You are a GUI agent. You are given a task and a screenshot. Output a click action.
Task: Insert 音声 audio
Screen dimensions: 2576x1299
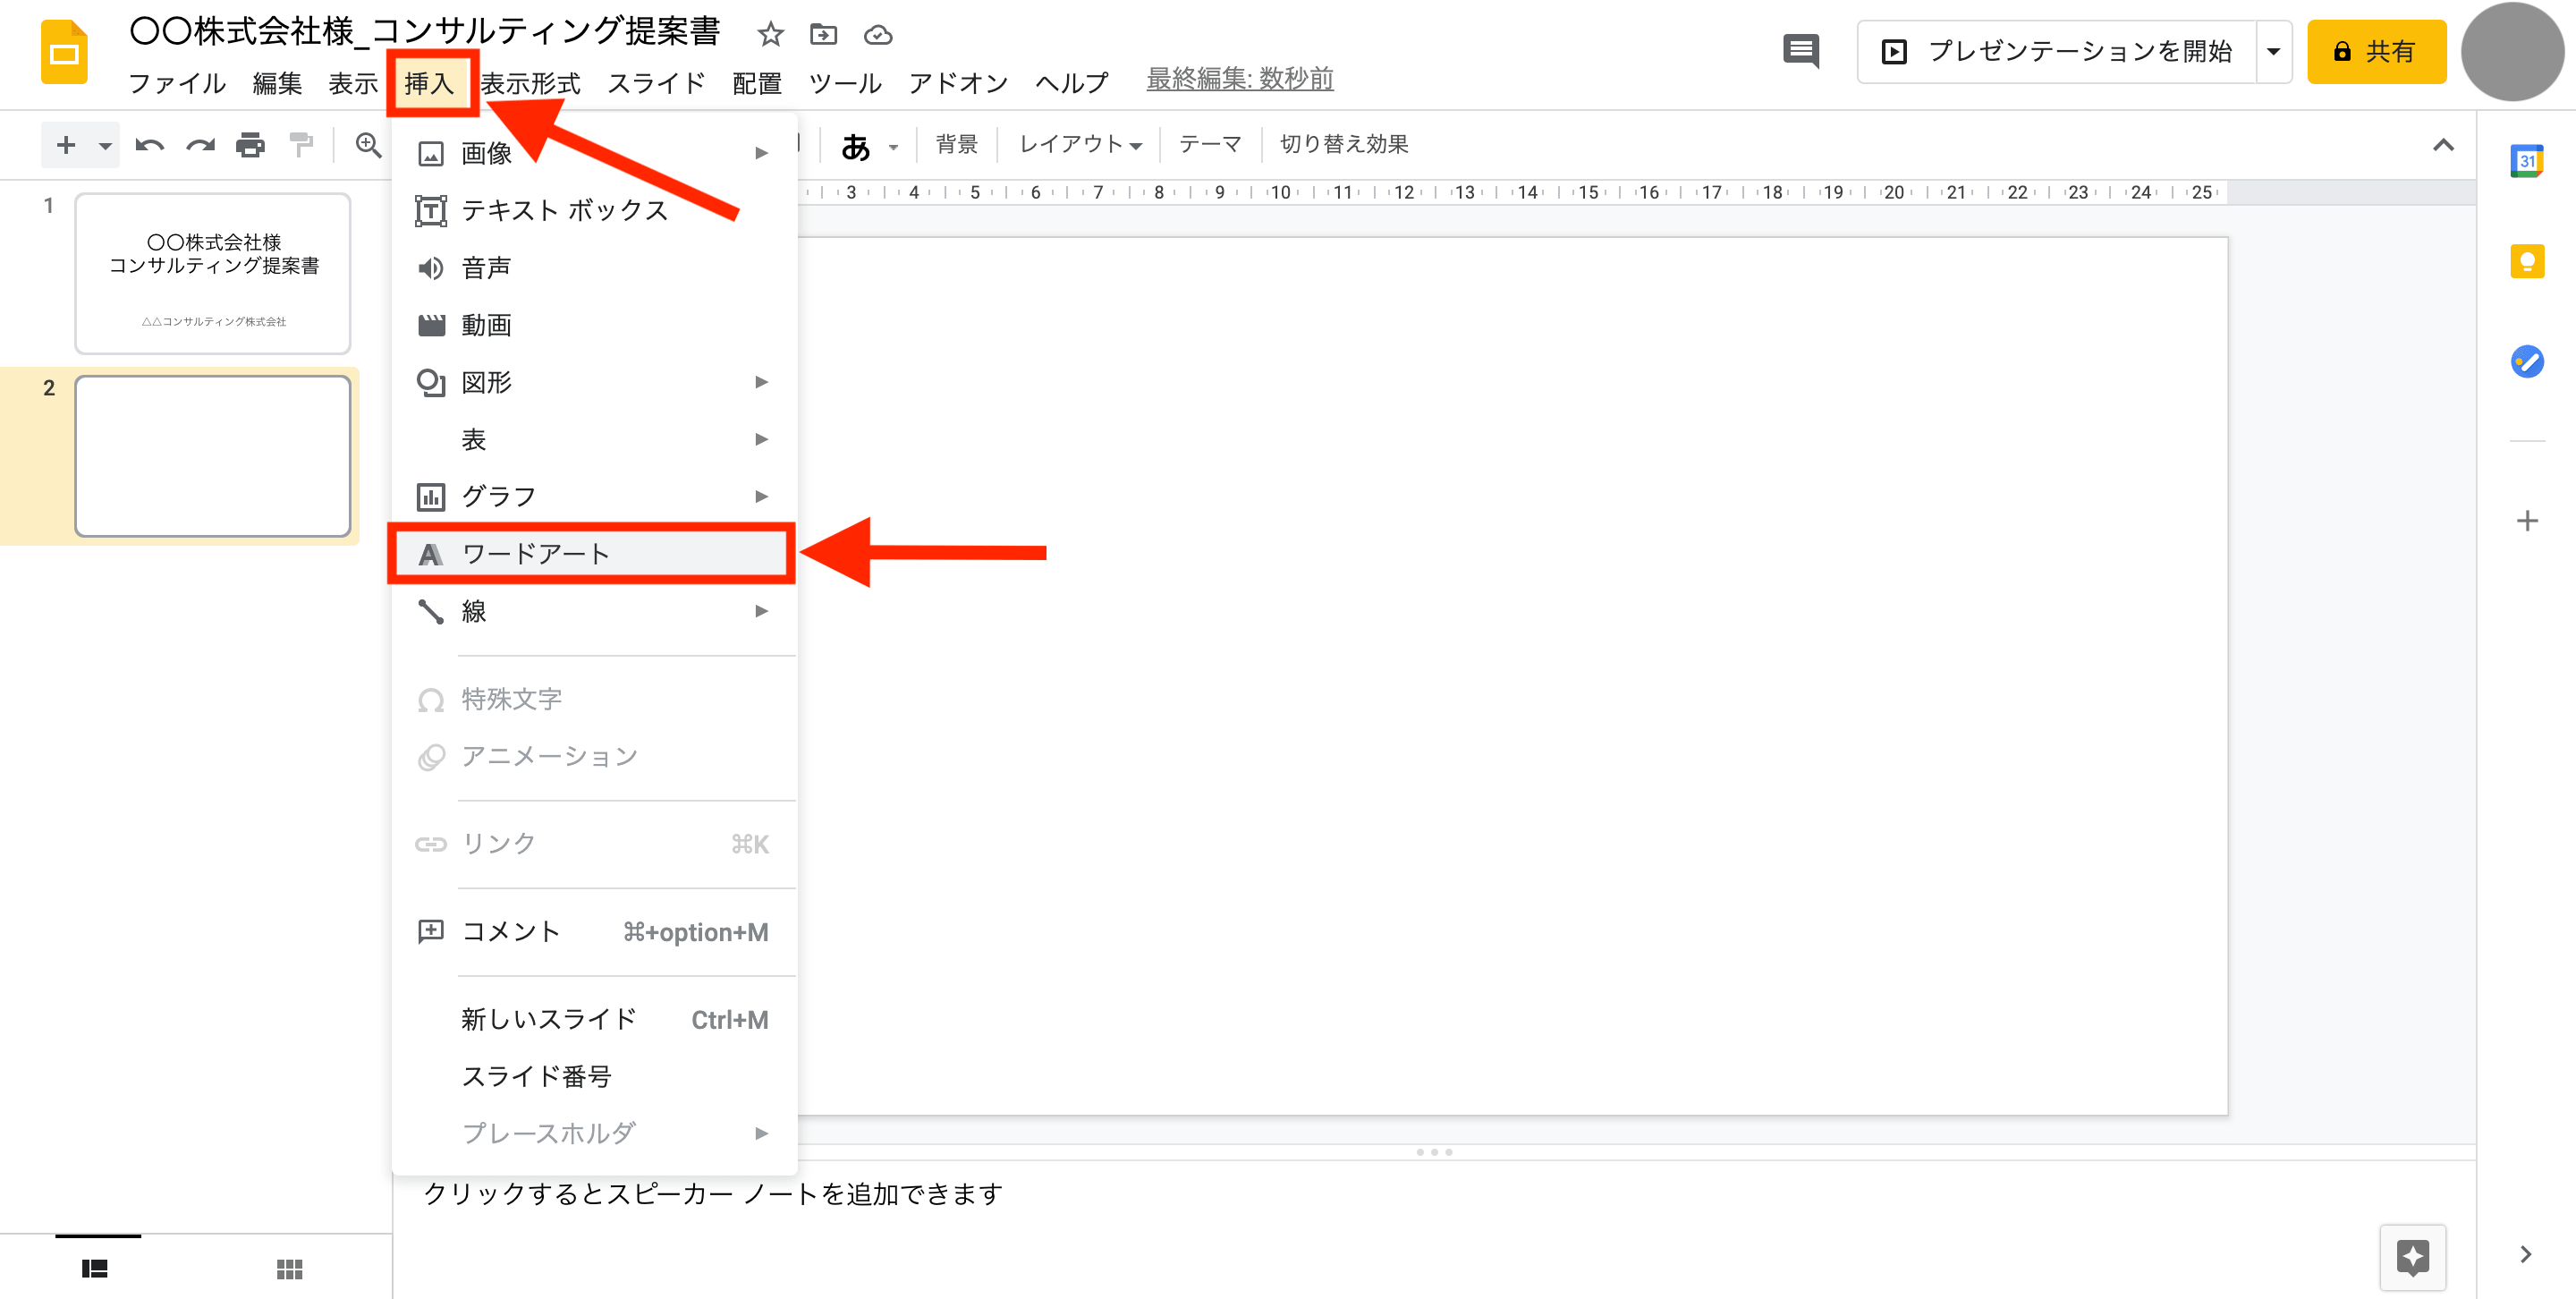click(594, 267)
